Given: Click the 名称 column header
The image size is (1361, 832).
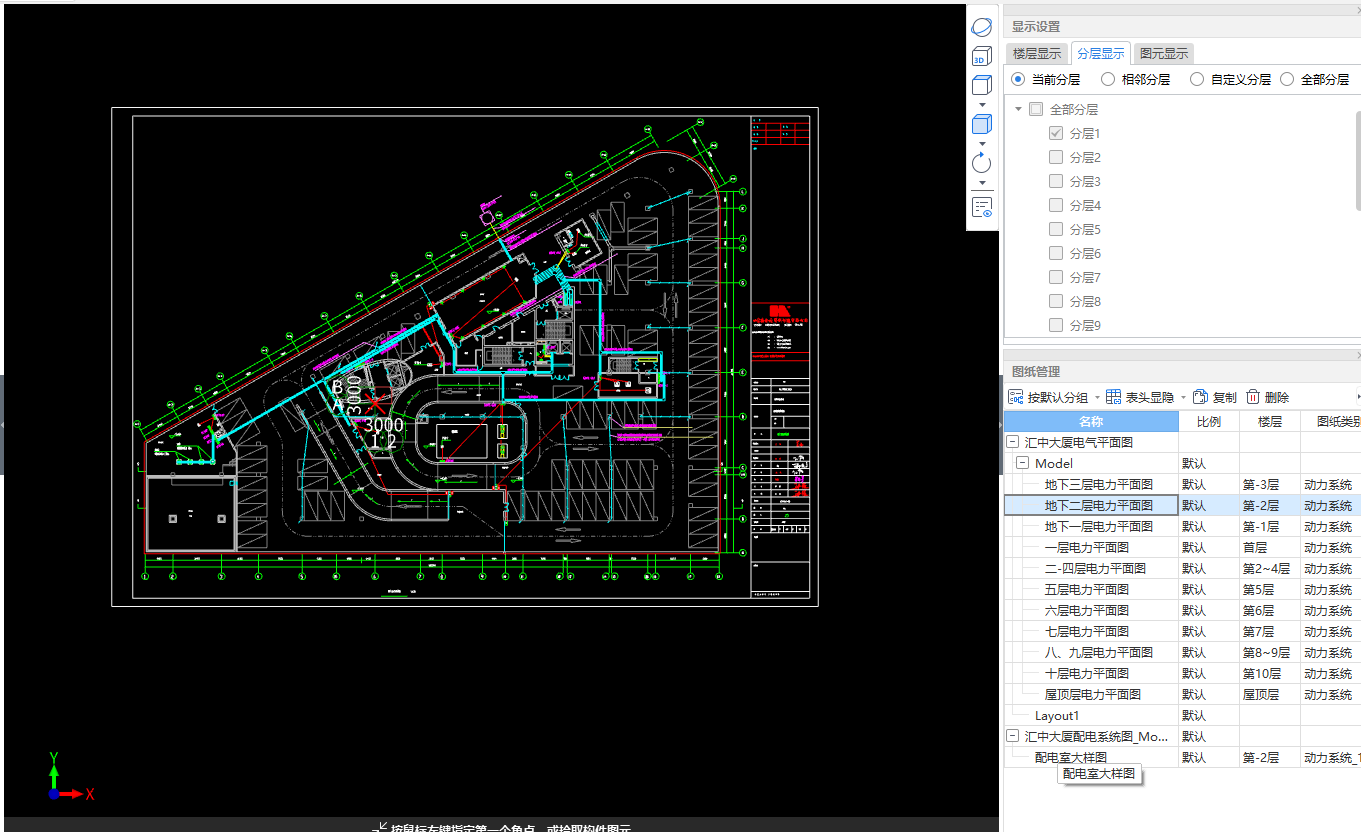Looking at the screenshot, I should point(1091,422).
